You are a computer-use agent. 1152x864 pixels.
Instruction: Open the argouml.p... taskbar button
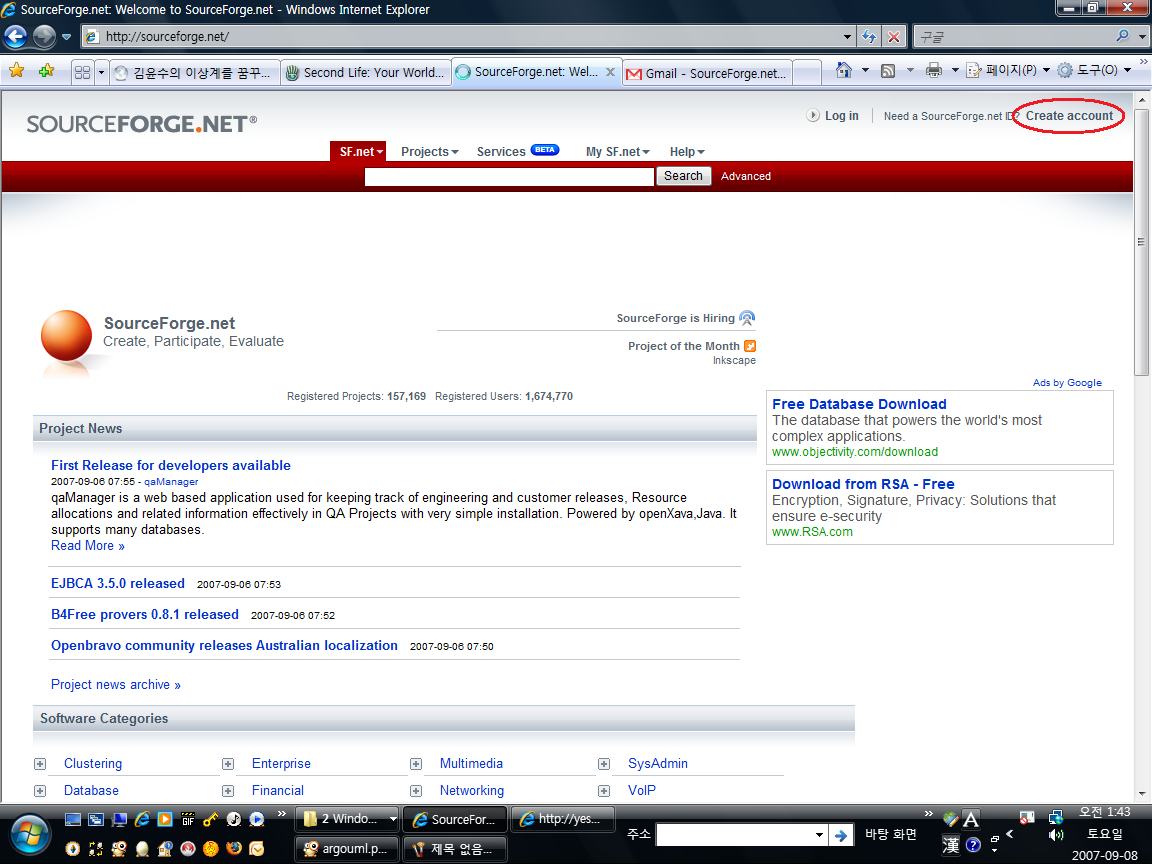tap(346, 849)
